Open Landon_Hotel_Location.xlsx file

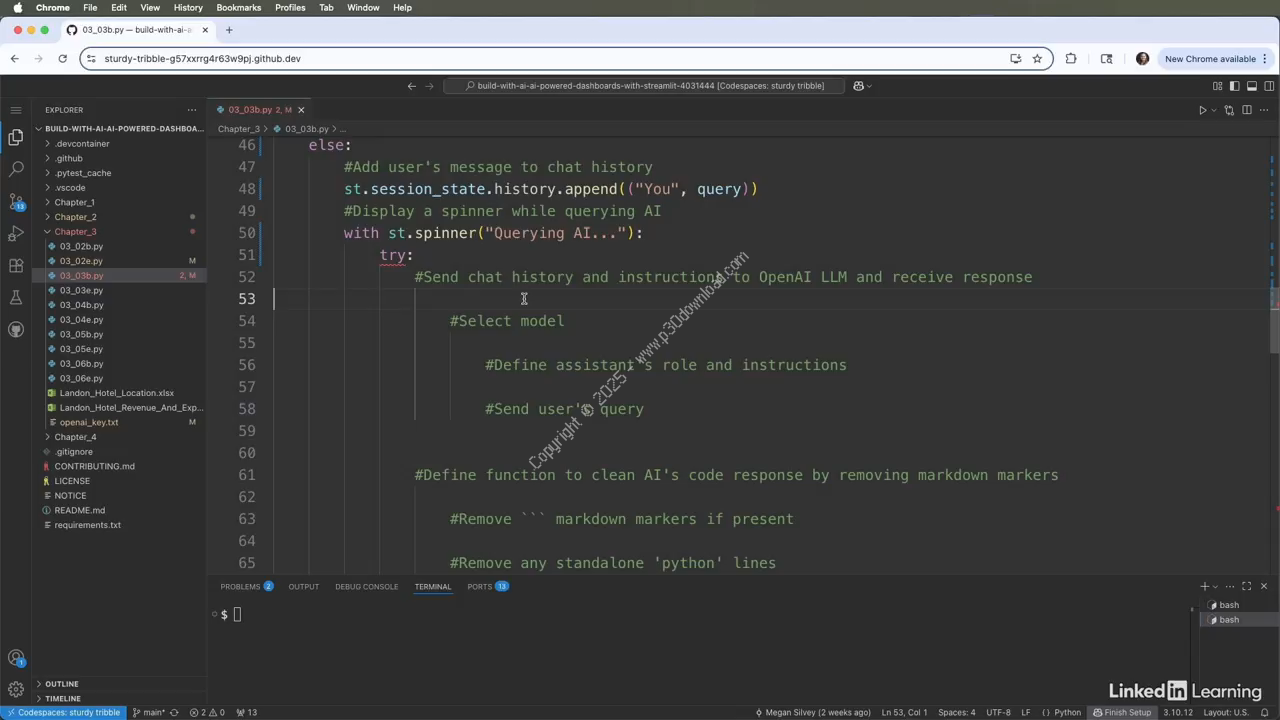coord(116,393)
